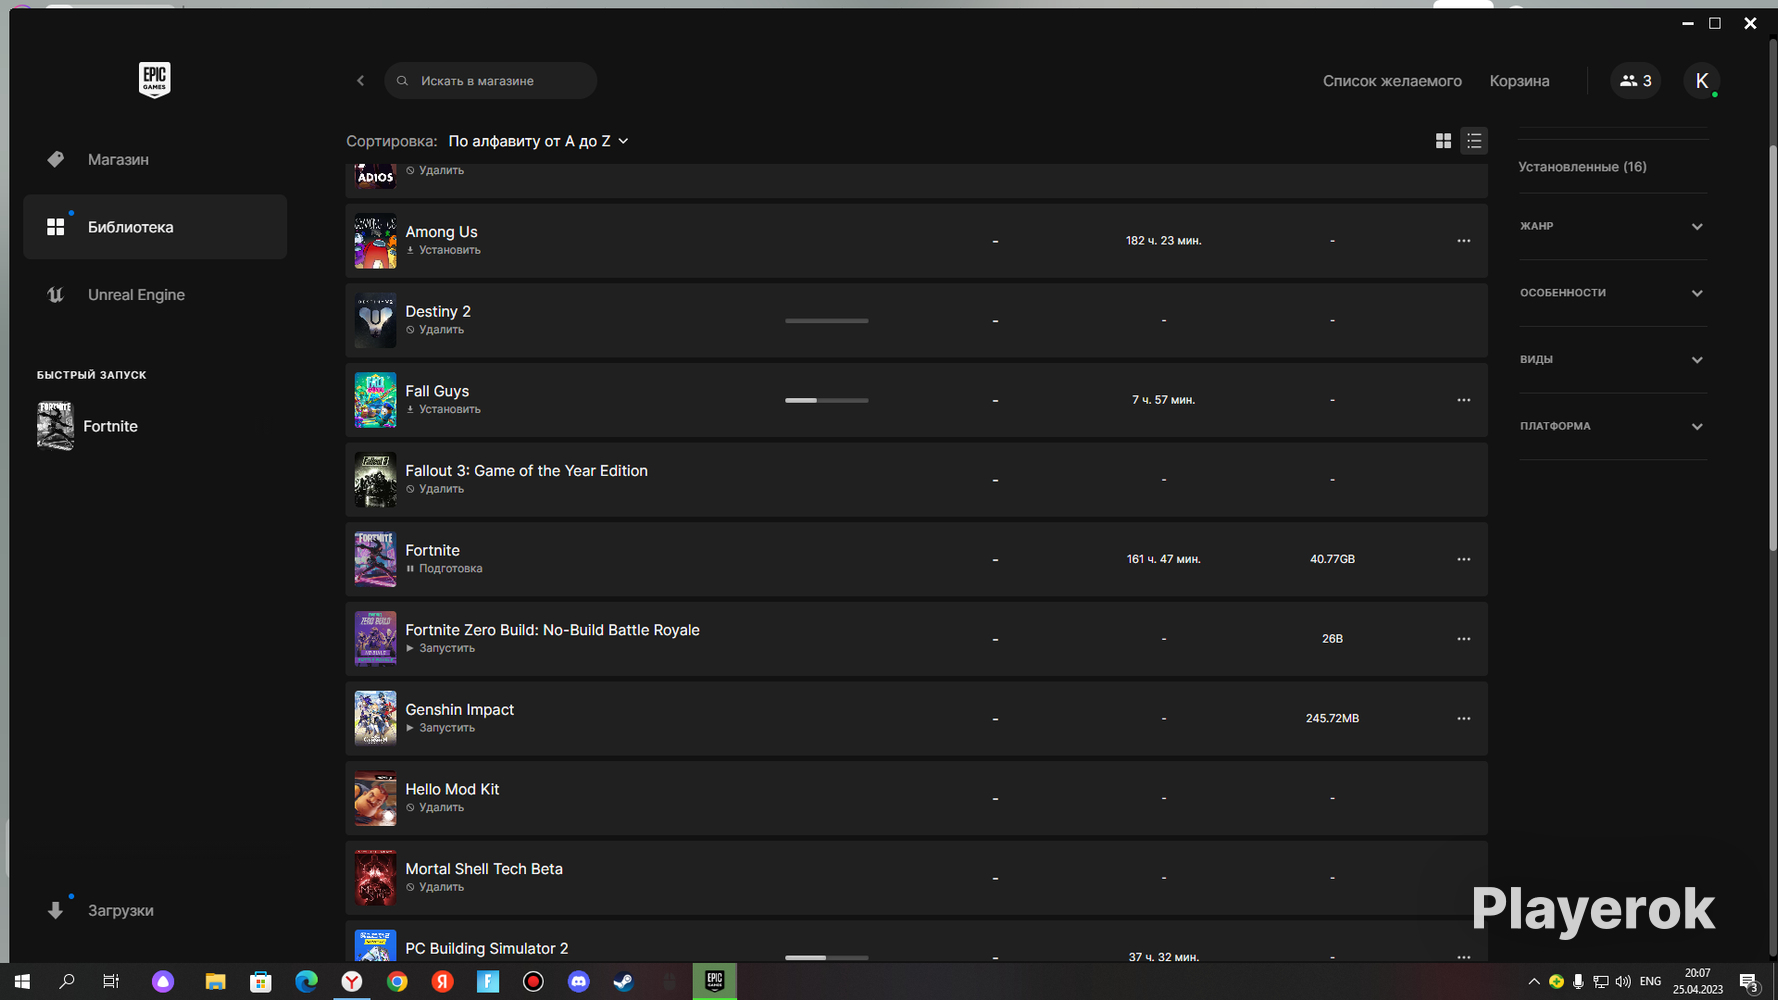Click the Among Us playtime 182 ч. 23 мин.
This screenshot has width=1778, height=1000.
[1163, 241]
